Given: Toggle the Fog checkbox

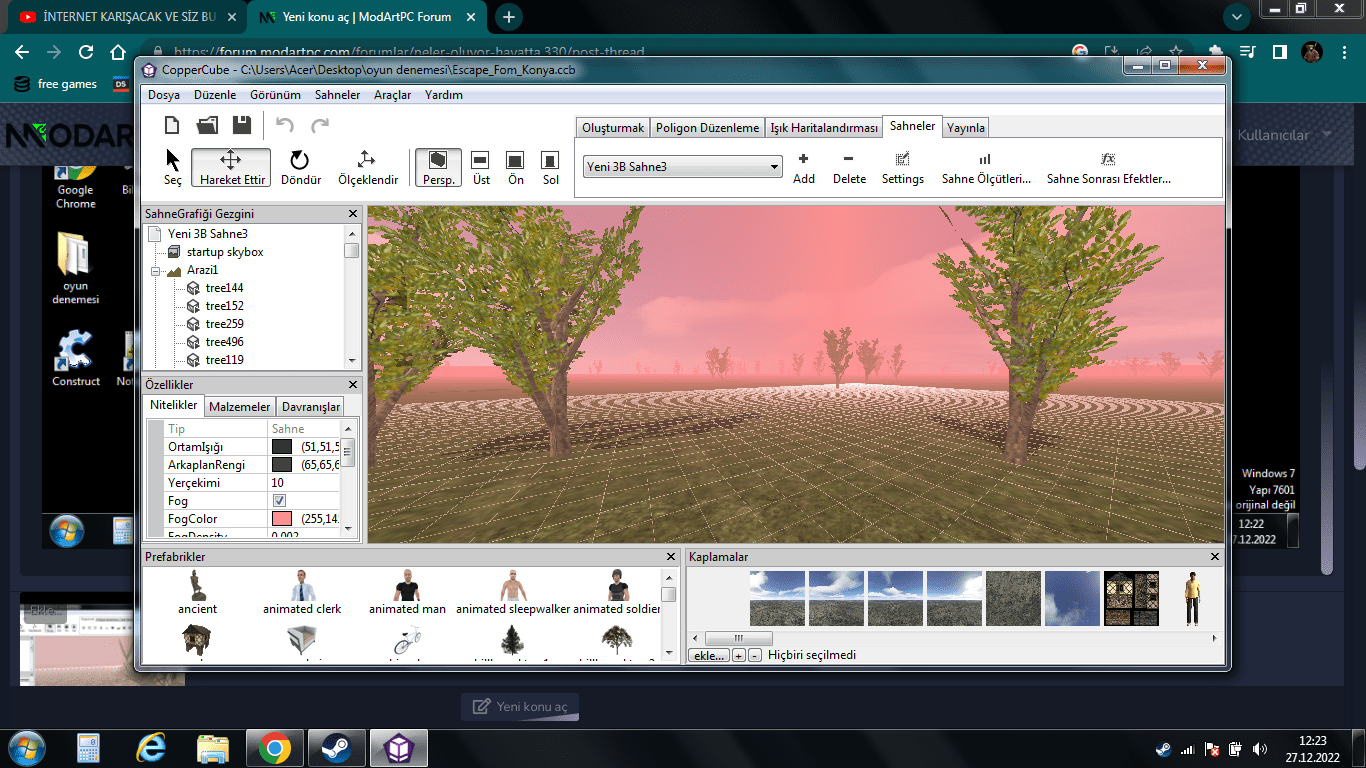Looking at the screenshot, I should [279, 501].
